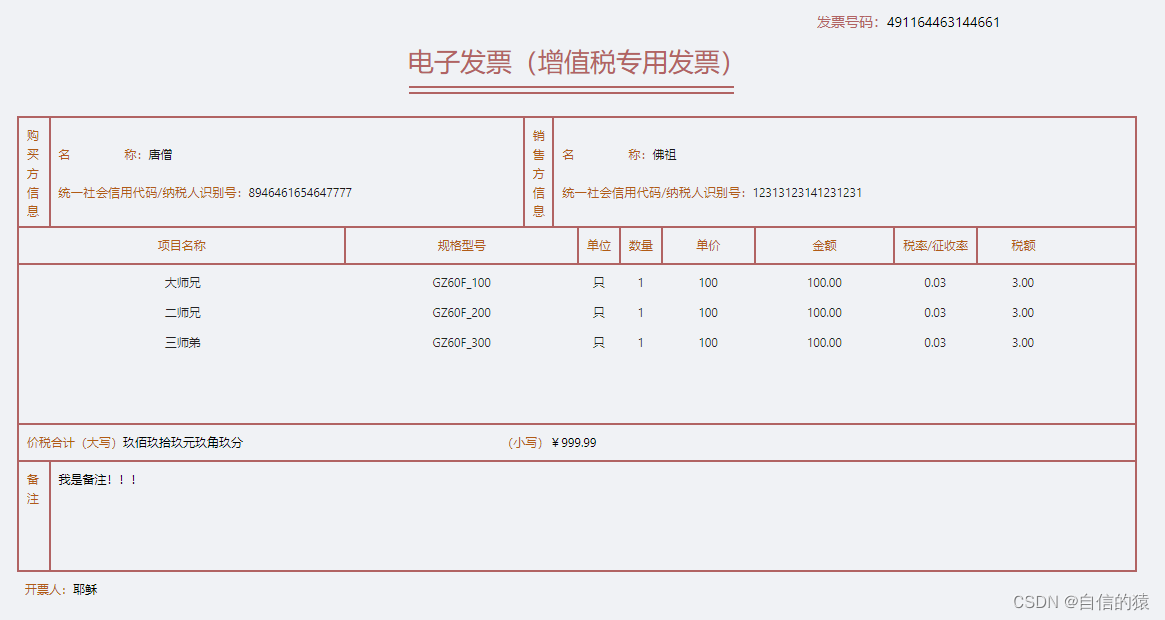The height and width of the screenshot is (620, 1165).
Task: Select the issuer name 耶稣
Action: coord(85,590)
